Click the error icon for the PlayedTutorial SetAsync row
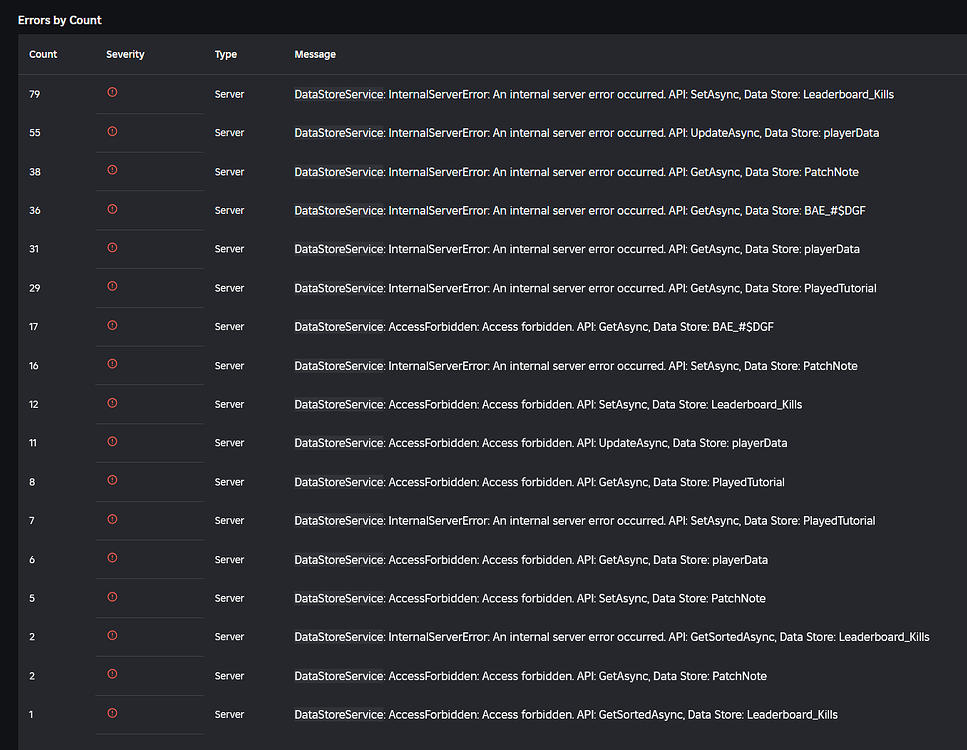The height and width of the screenshot is (750, 967). pos(112,520)
